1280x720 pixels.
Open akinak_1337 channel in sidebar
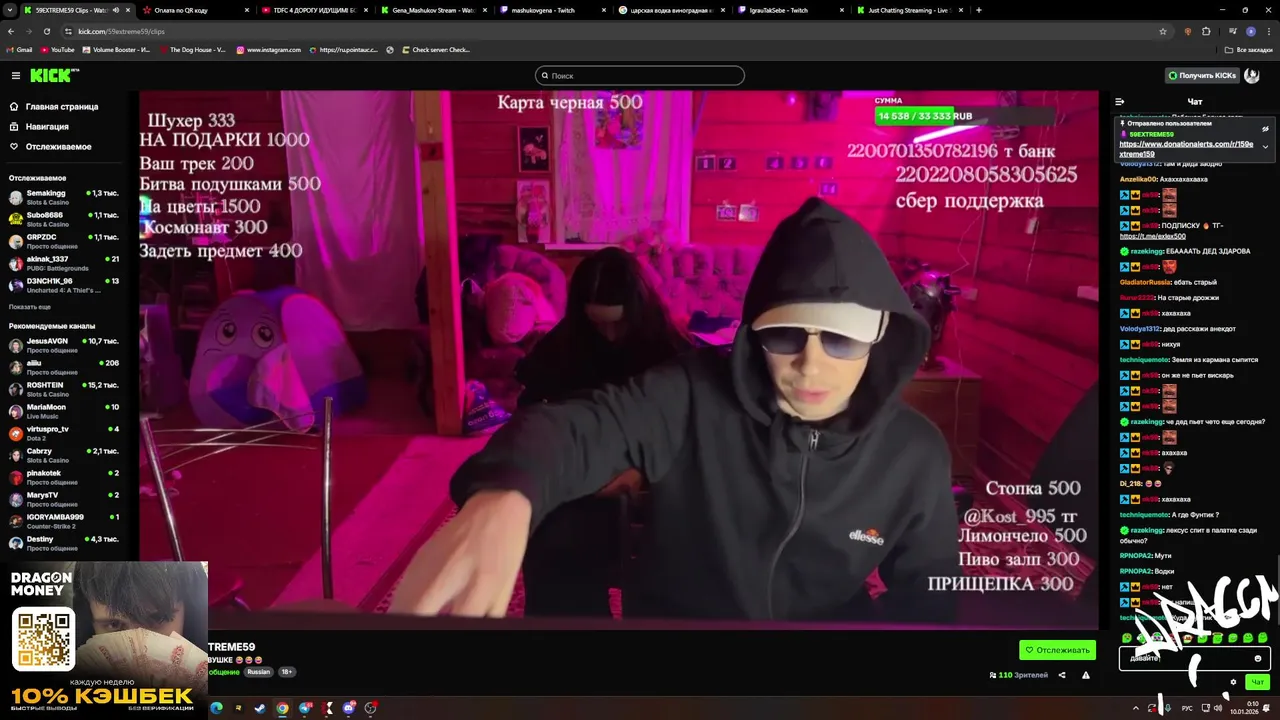(x=63, y=263)
